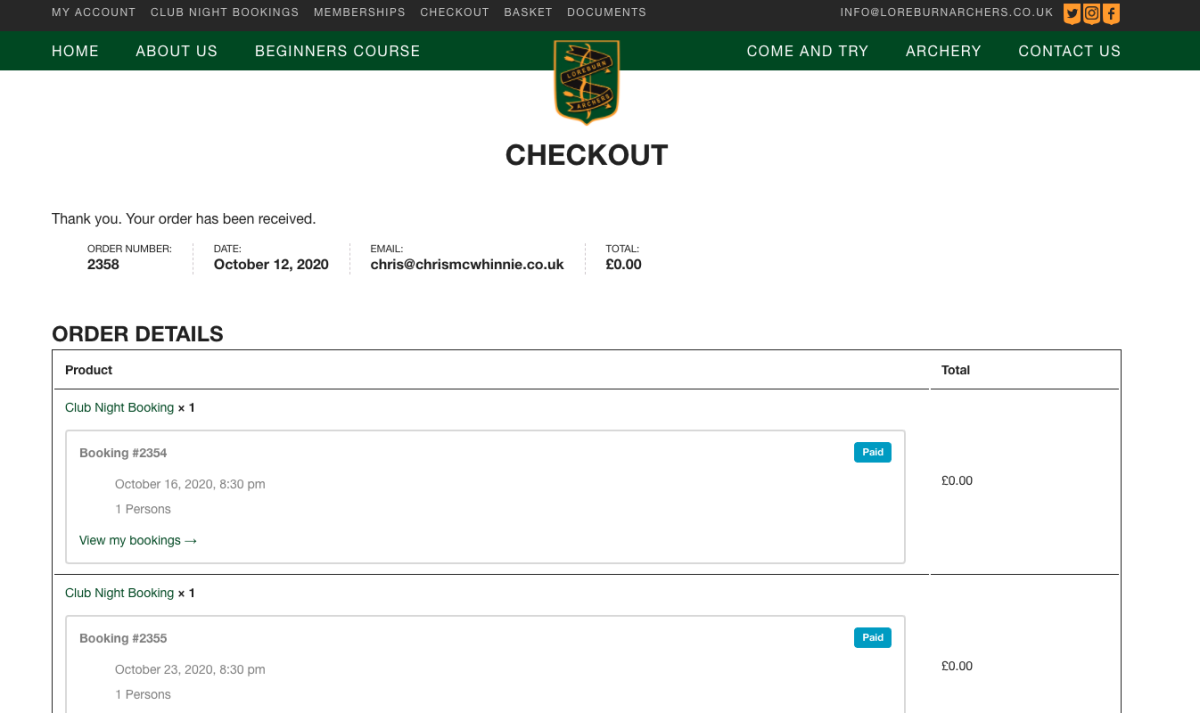Go to Beginners Course page

pyautogui.click(x=337, y=51)
